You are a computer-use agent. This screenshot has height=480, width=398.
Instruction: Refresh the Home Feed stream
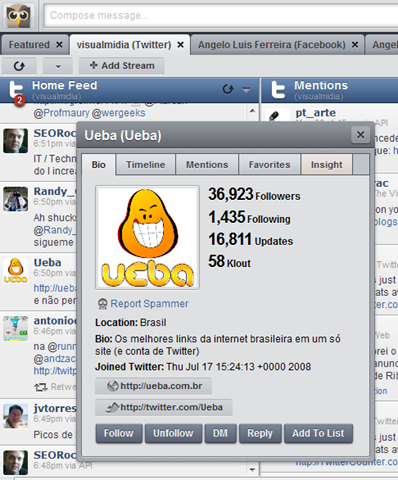pyautogui.click(x=228, y=89)
